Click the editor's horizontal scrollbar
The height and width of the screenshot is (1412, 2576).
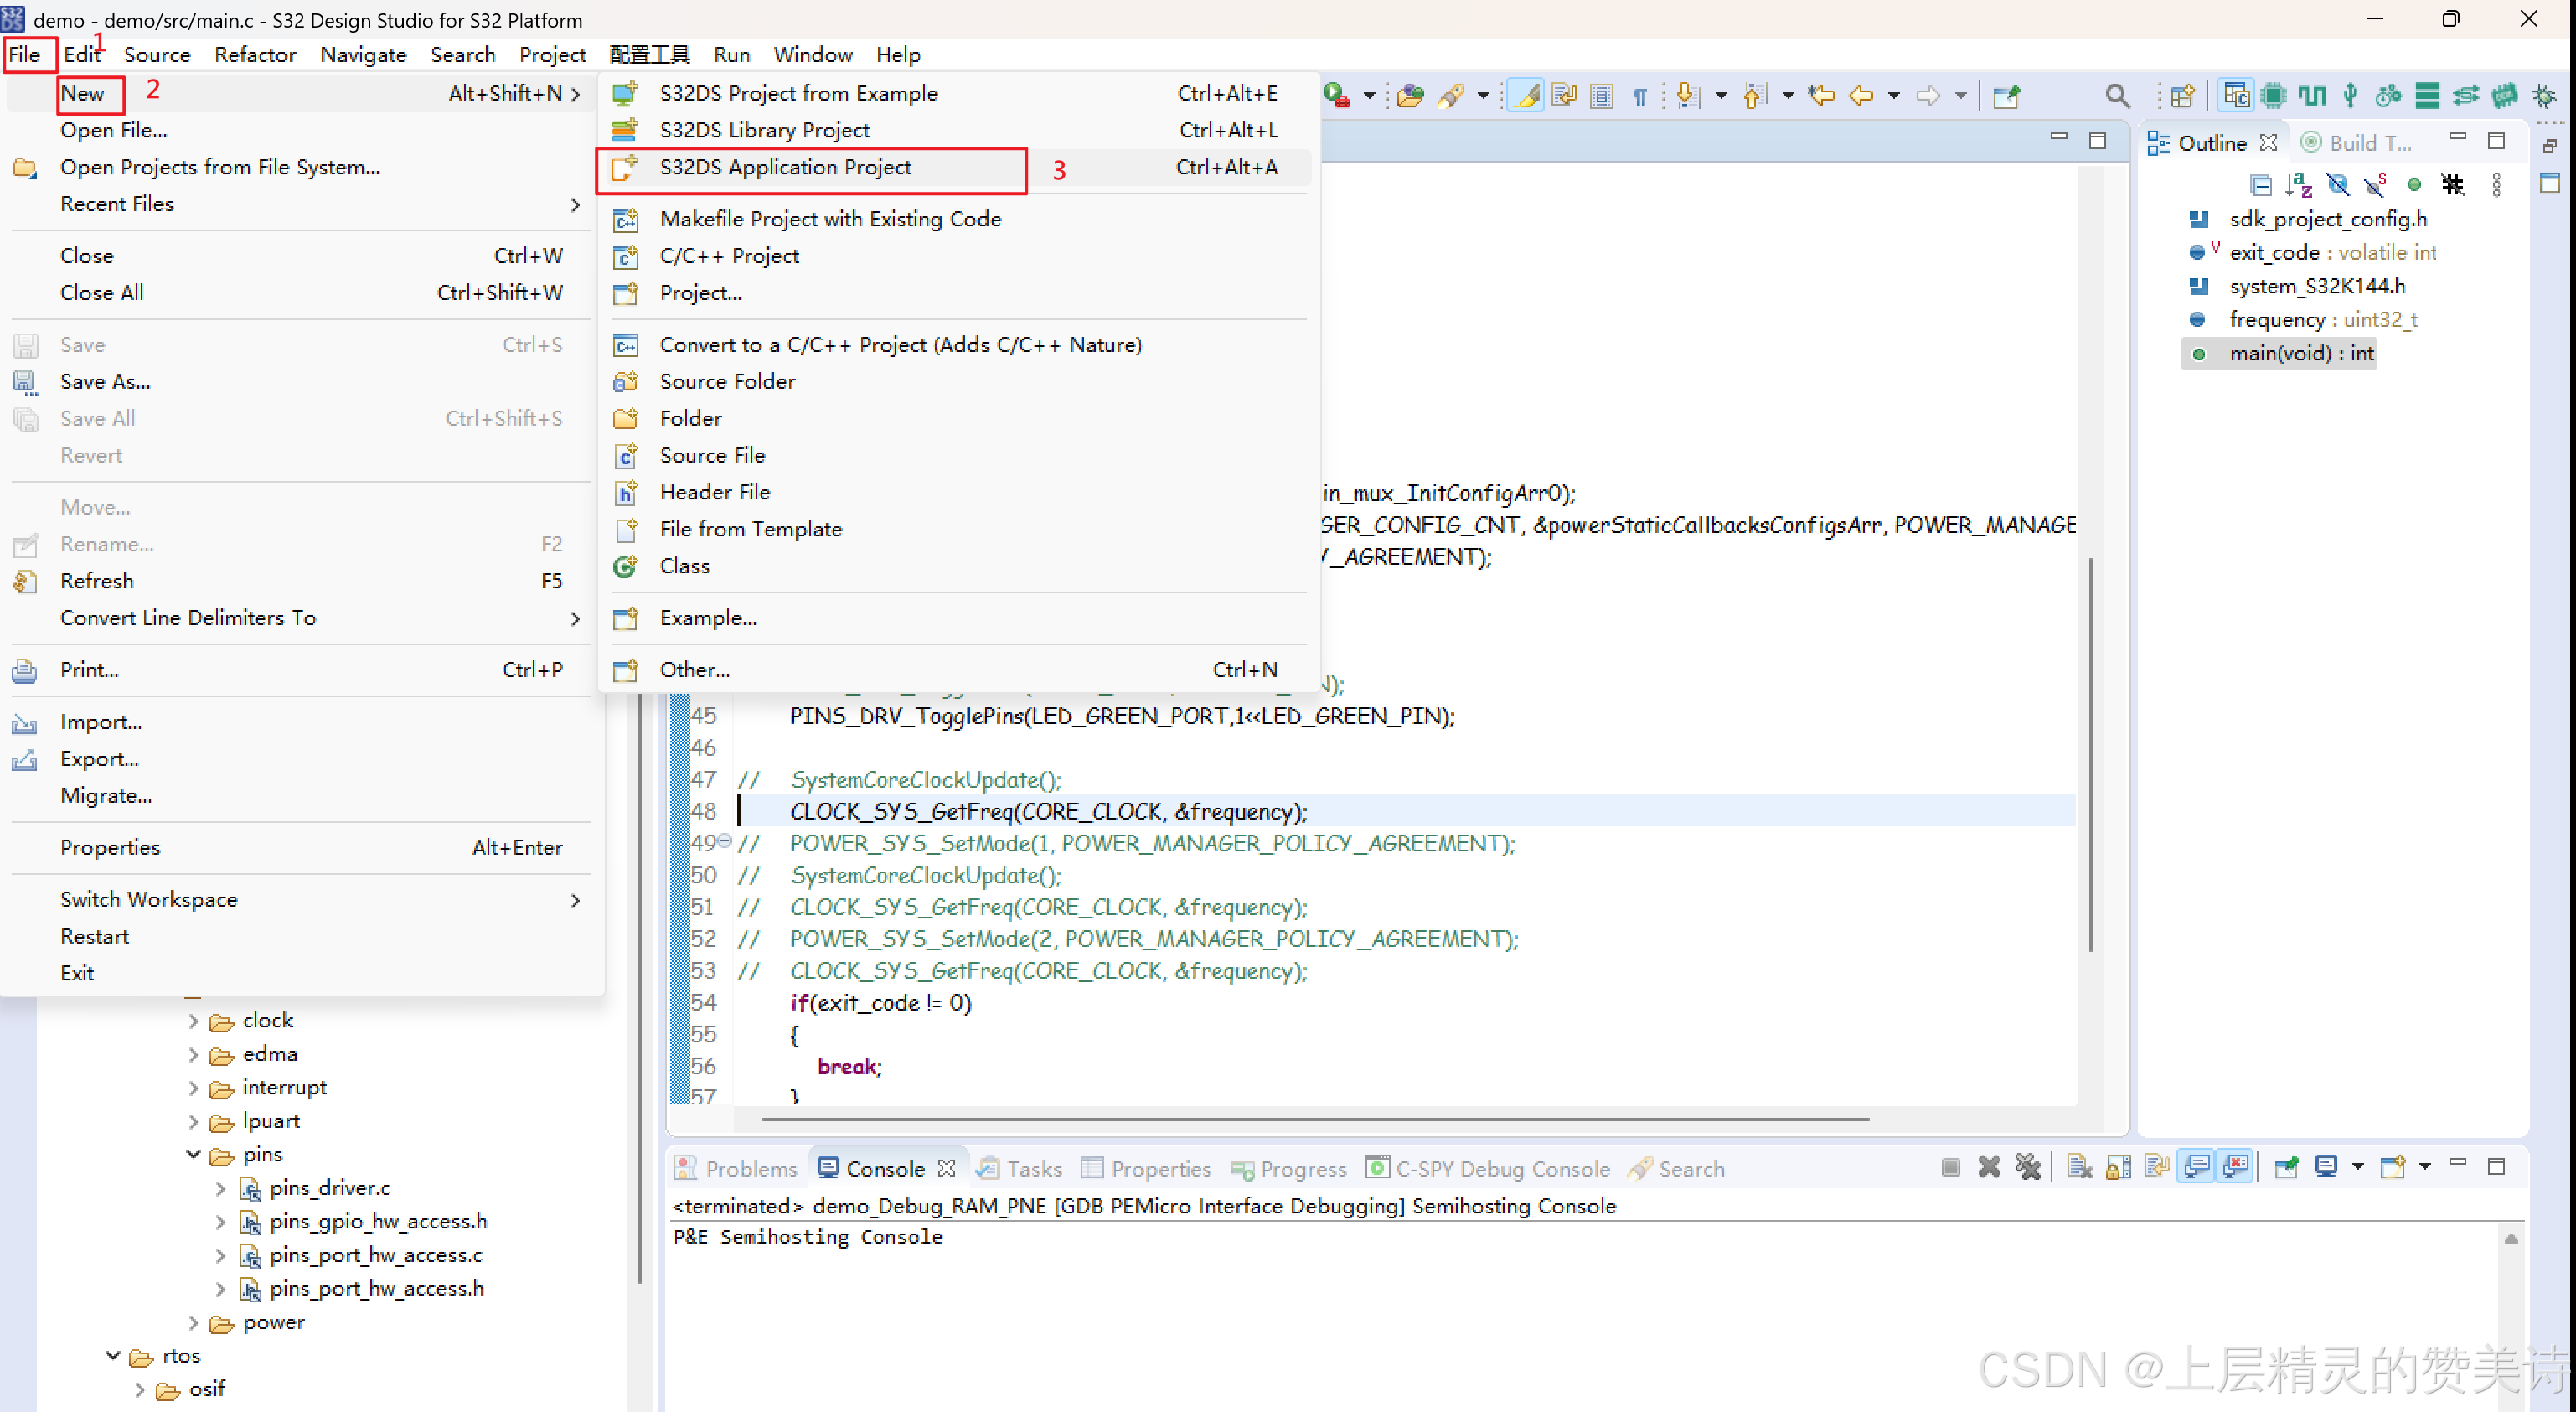click(x=1315, y=1119)
